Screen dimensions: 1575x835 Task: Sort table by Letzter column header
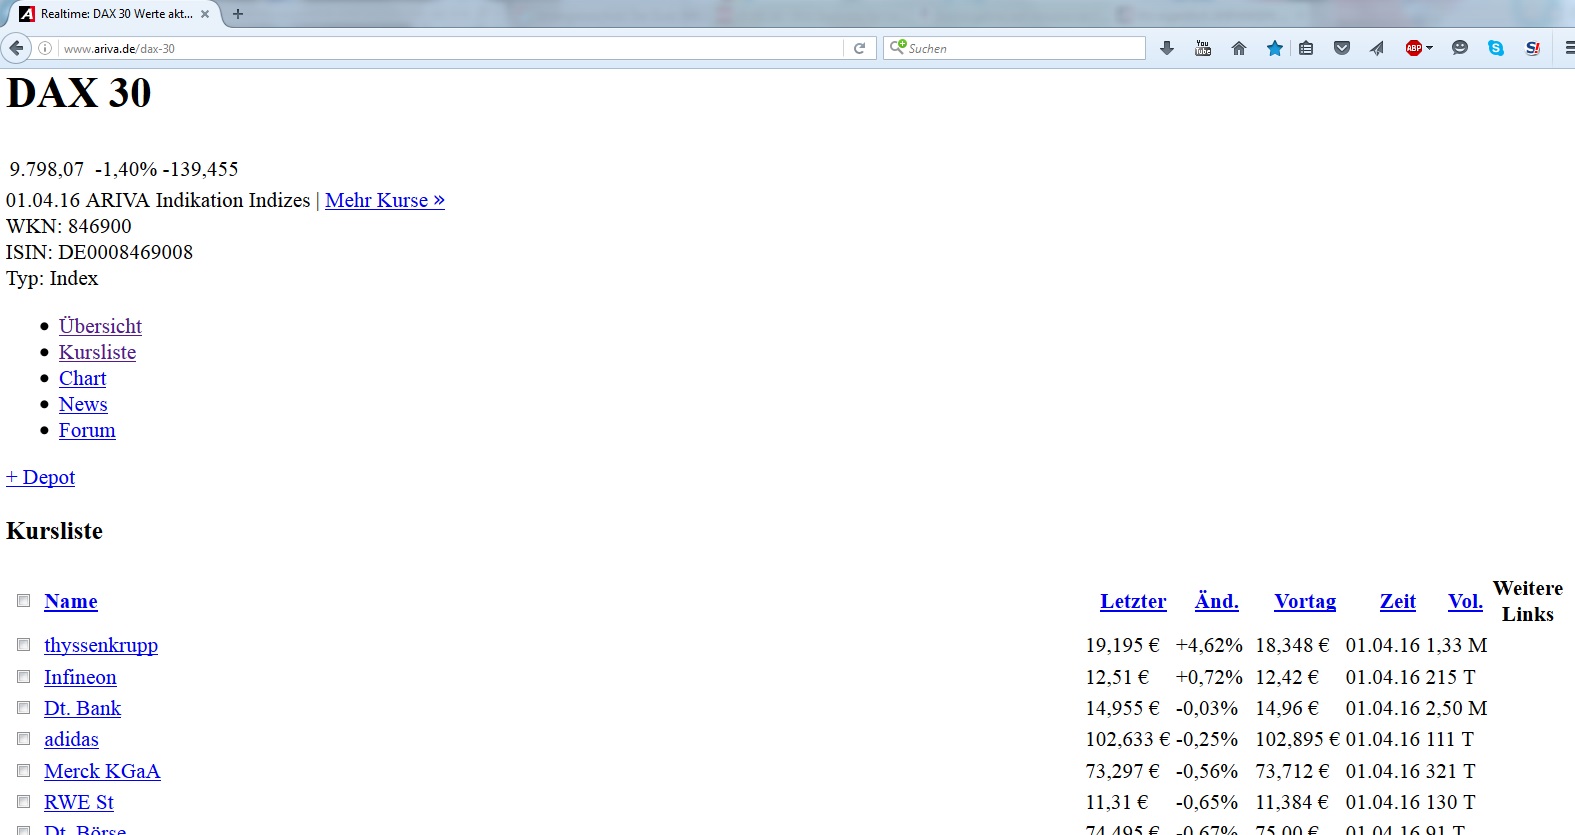pos(1133,601)
